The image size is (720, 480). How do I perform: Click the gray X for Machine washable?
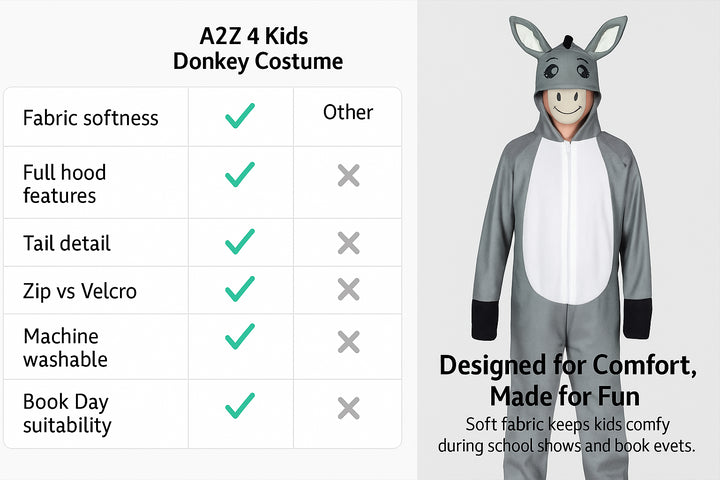349,342
